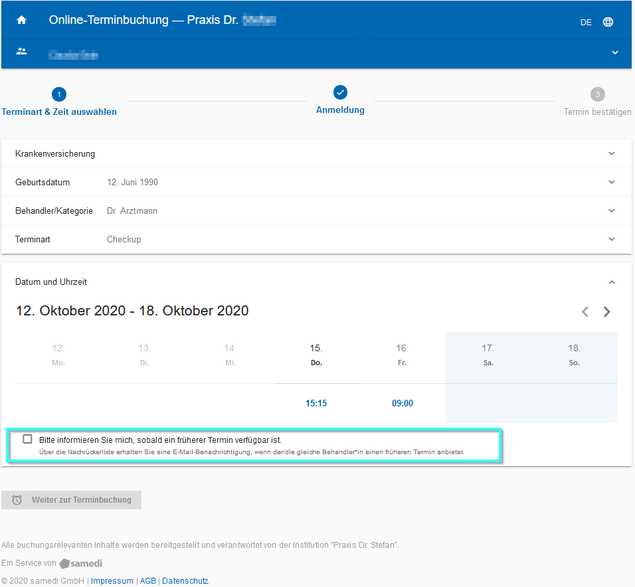Open the Impressum link
This screenshot has height=587, width=635.
112,580
